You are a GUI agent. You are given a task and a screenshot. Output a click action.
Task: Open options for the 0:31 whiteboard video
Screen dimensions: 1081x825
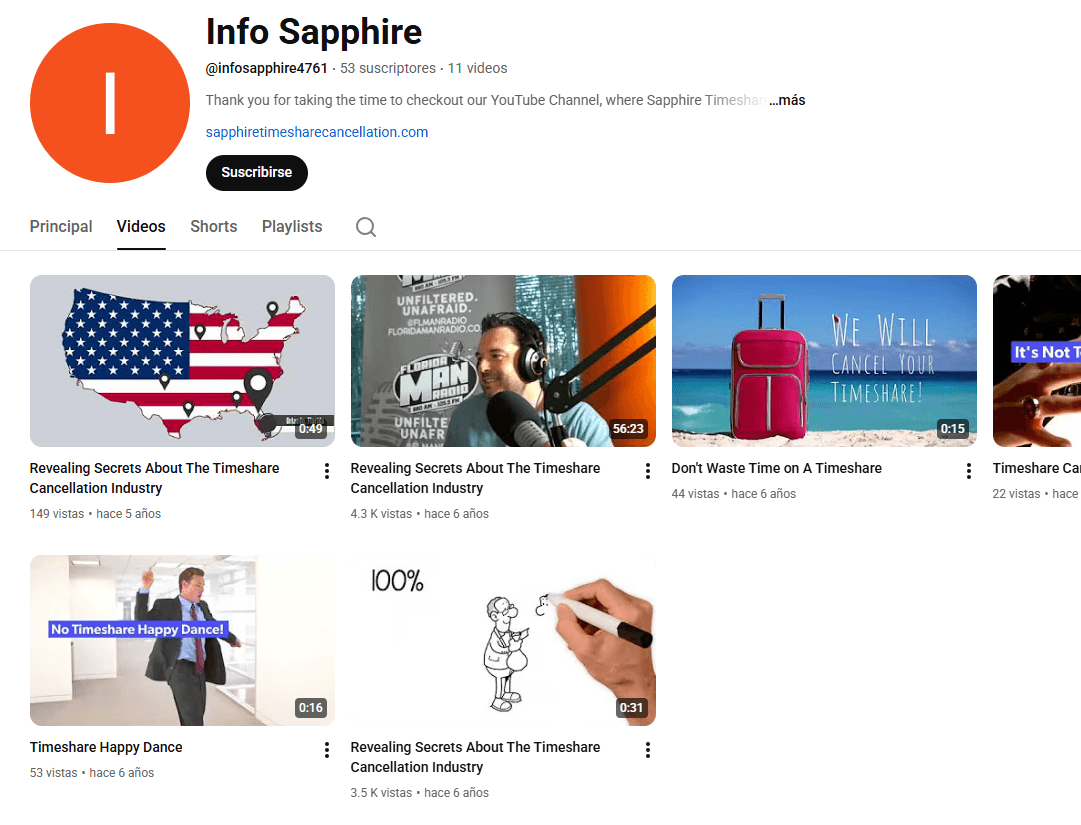647,750
